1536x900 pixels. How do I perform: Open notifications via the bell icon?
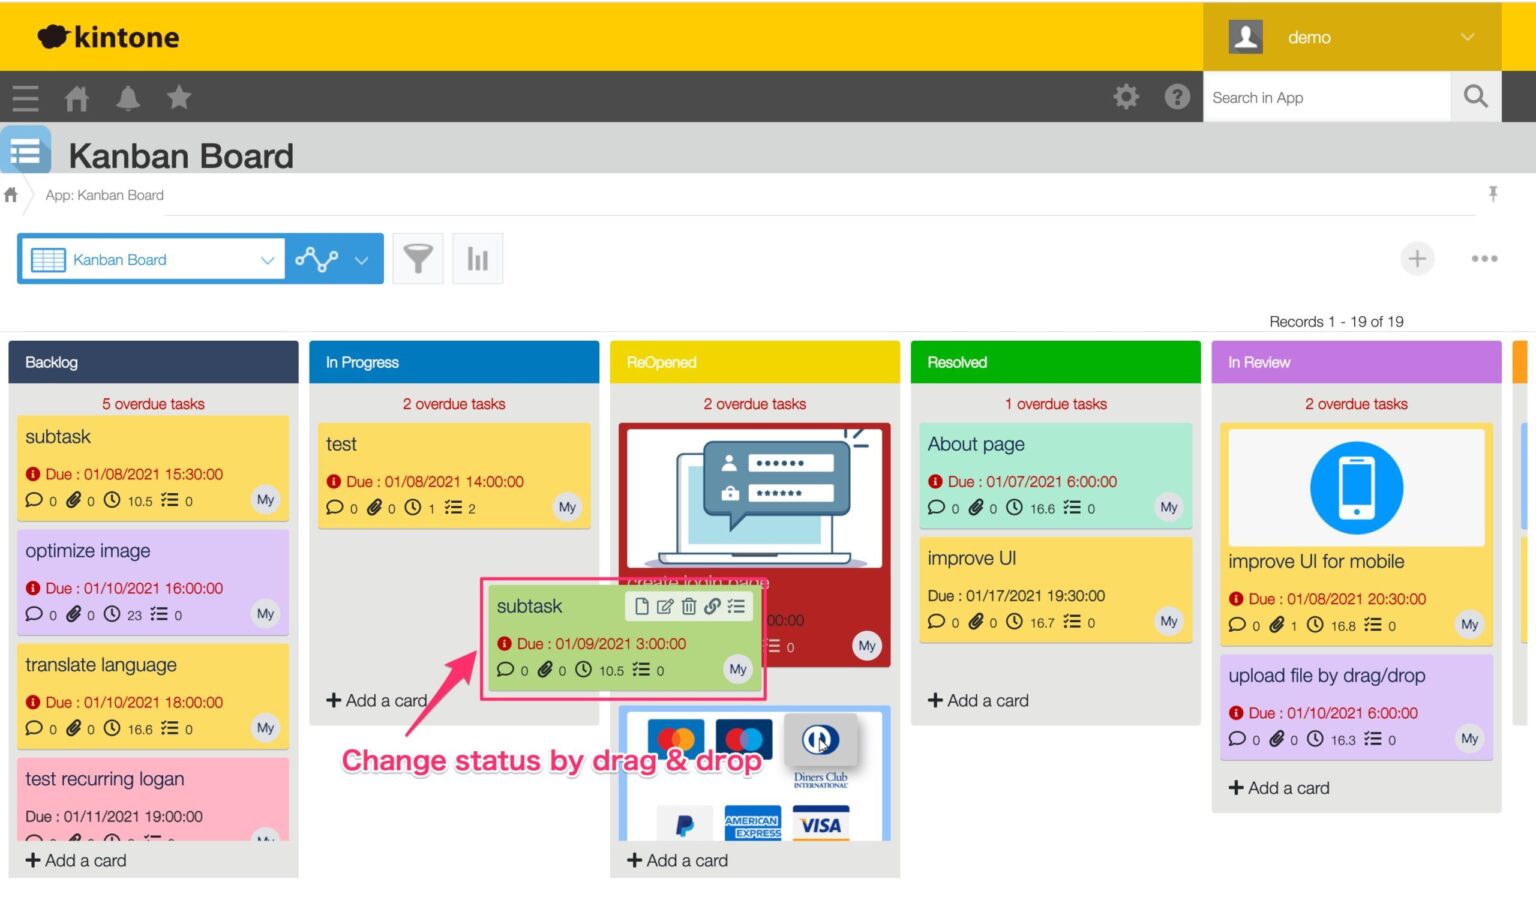[x=128, y=97]
